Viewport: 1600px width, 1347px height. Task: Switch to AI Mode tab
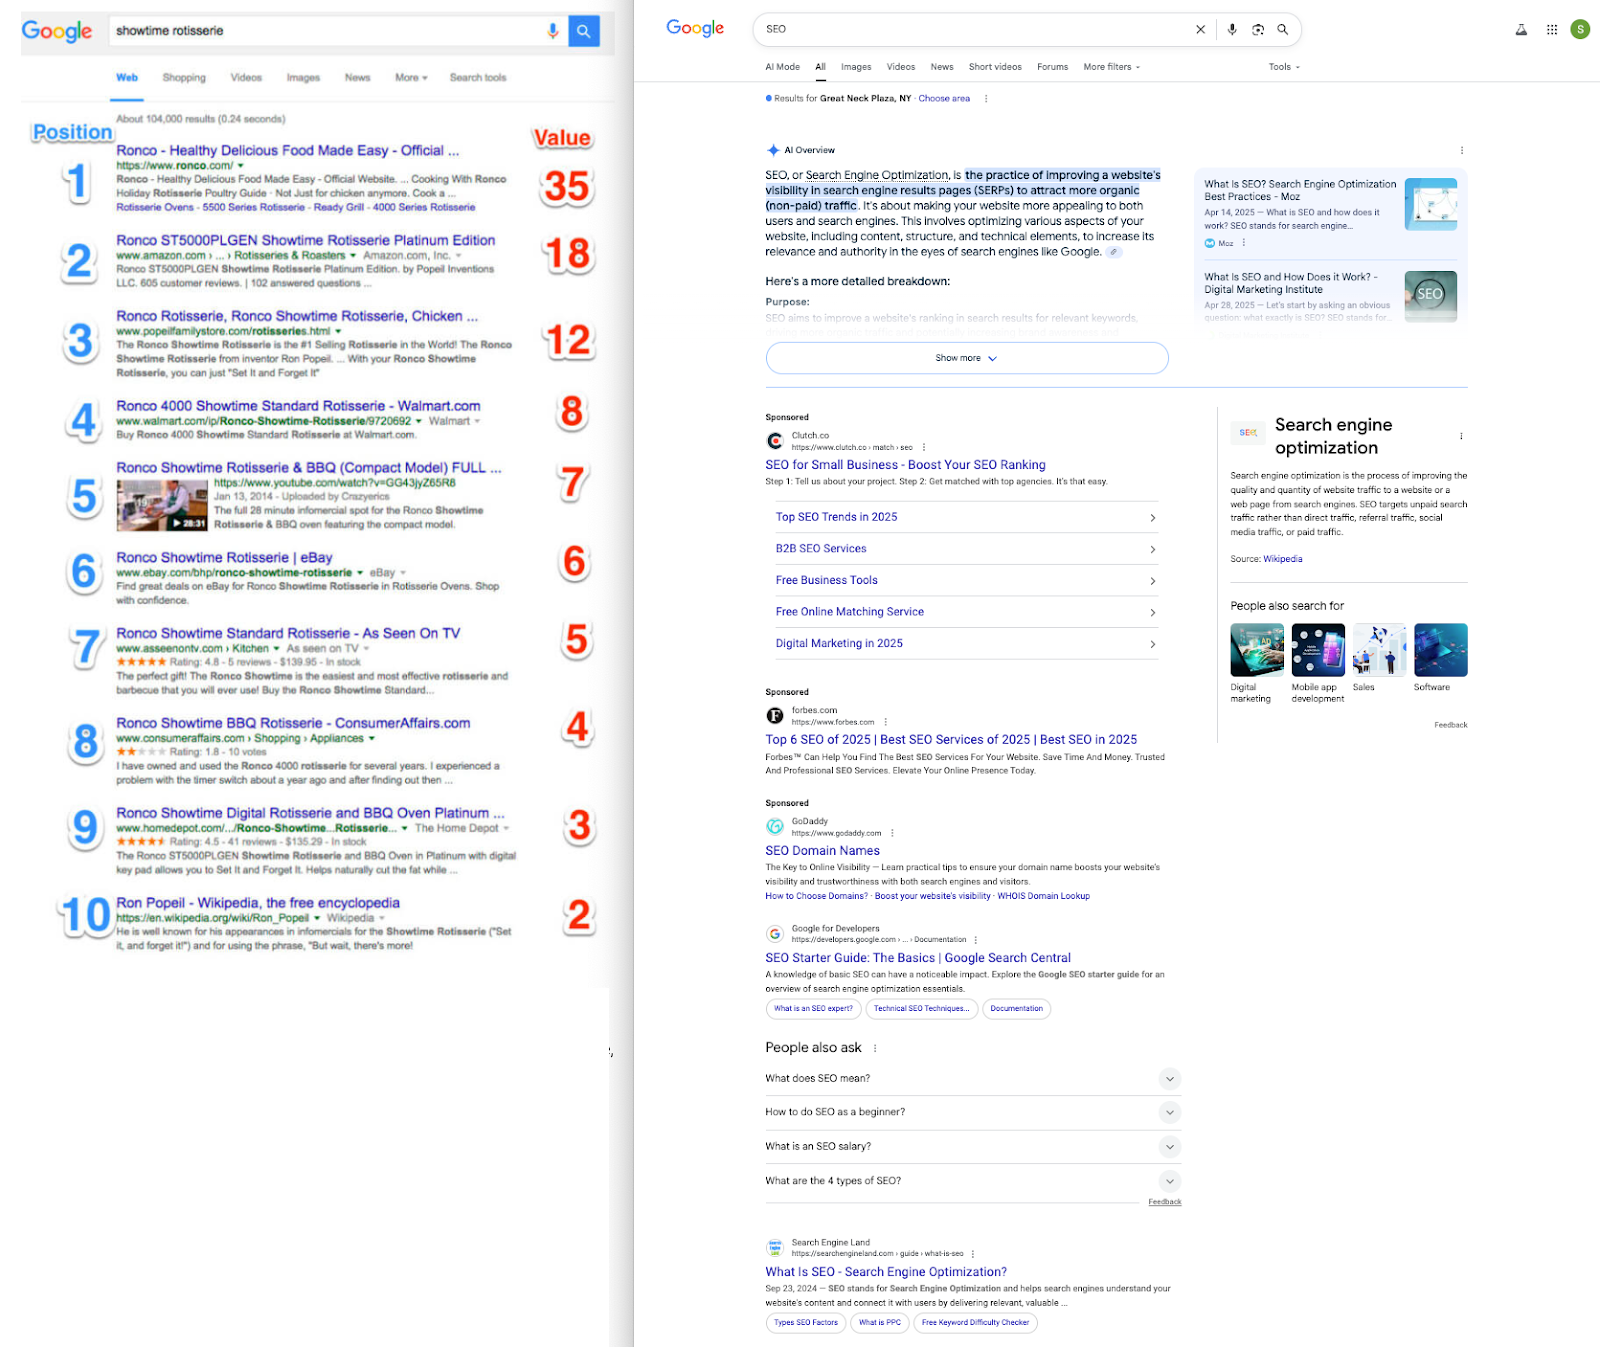782,67
